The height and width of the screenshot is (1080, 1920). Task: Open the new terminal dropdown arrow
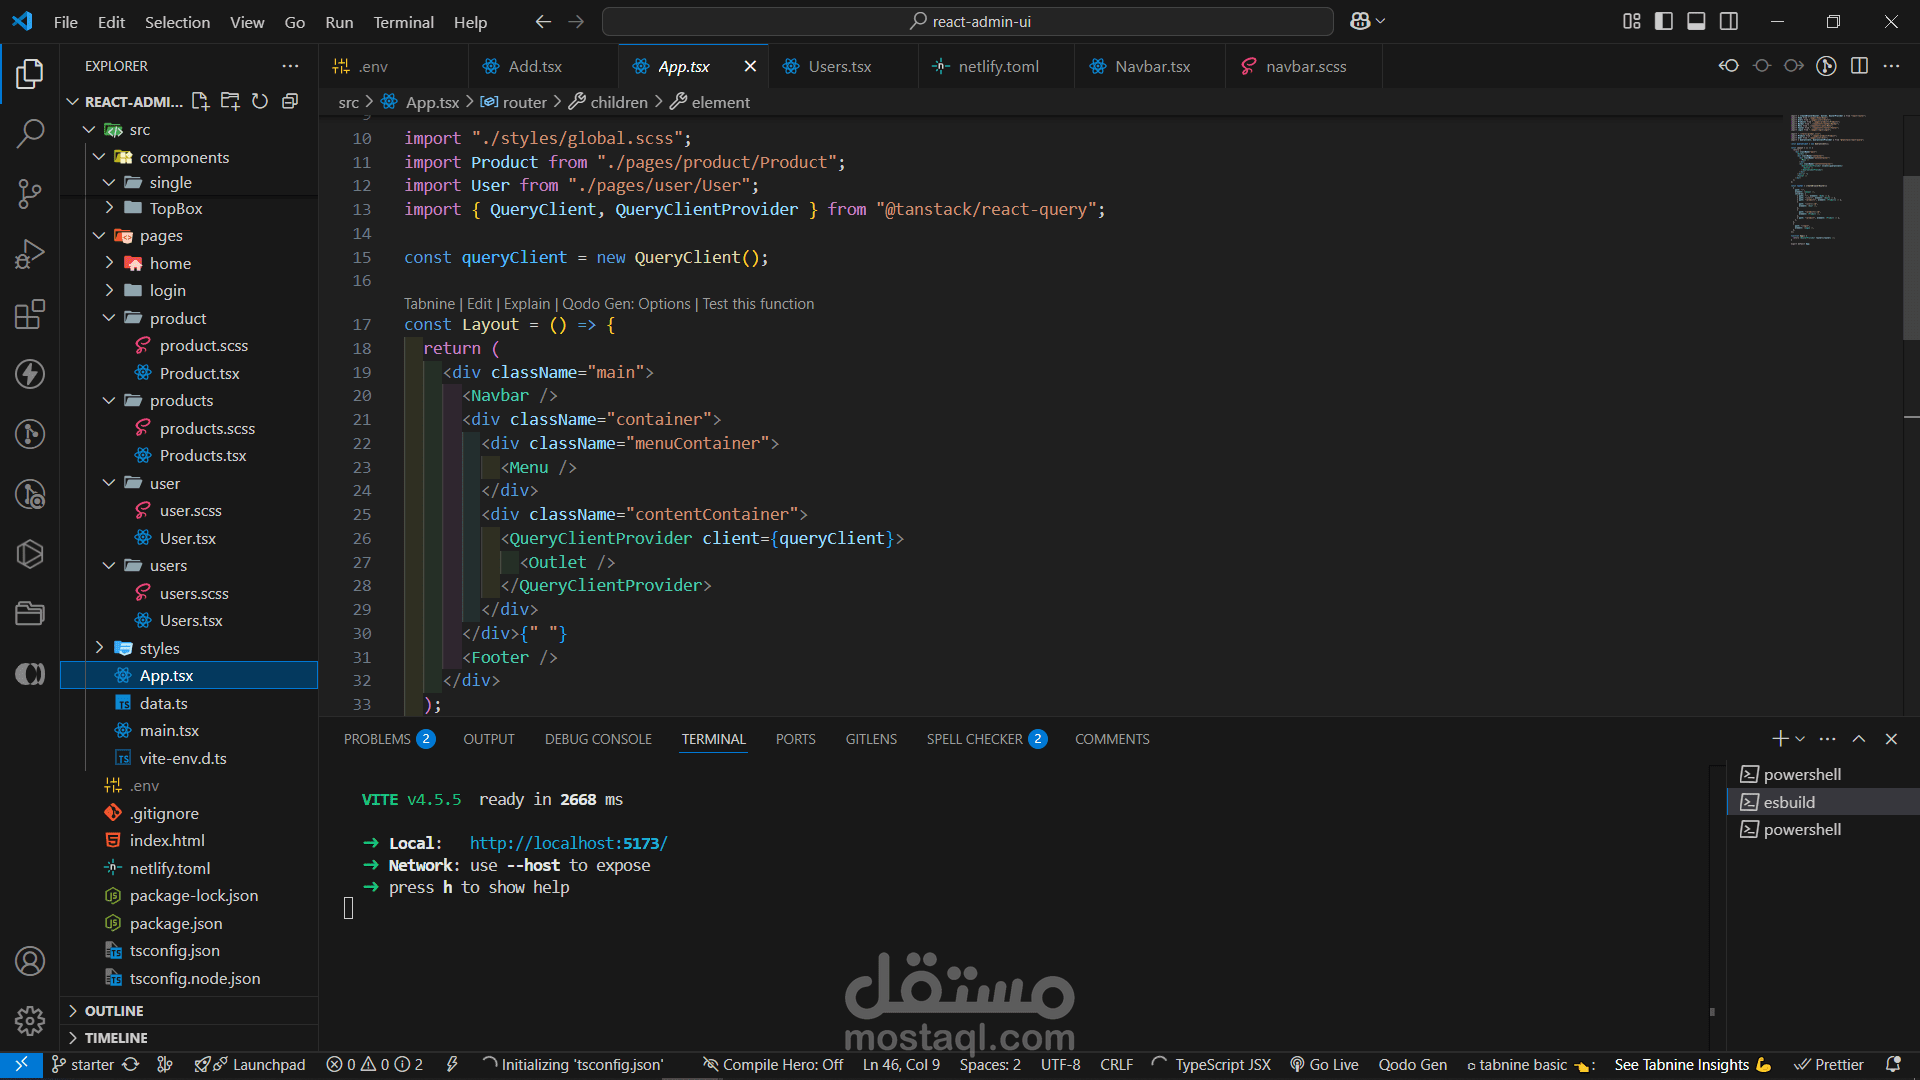[1800, 739]
